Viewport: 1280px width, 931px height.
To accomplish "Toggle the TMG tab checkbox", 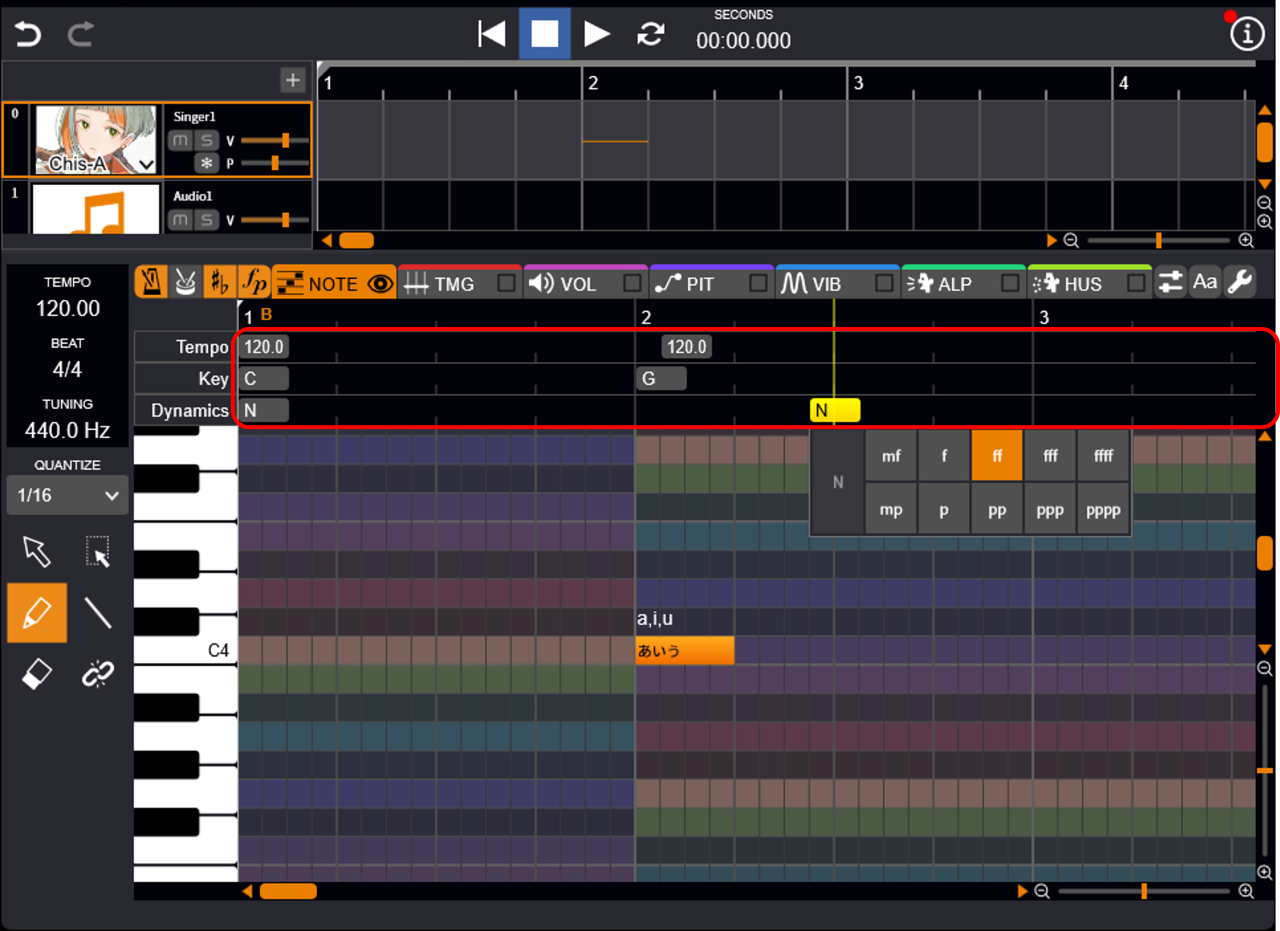I will coord(507,284).
